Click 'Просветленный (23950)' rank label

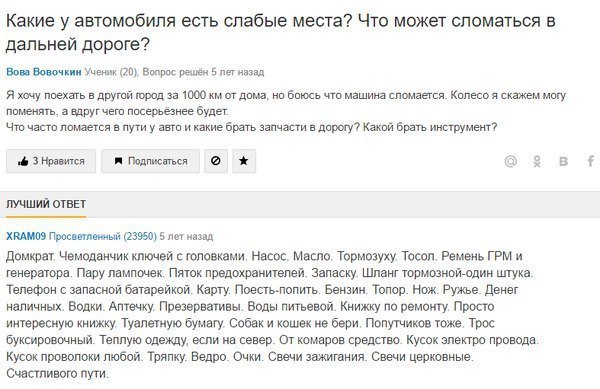pos(103,236)
